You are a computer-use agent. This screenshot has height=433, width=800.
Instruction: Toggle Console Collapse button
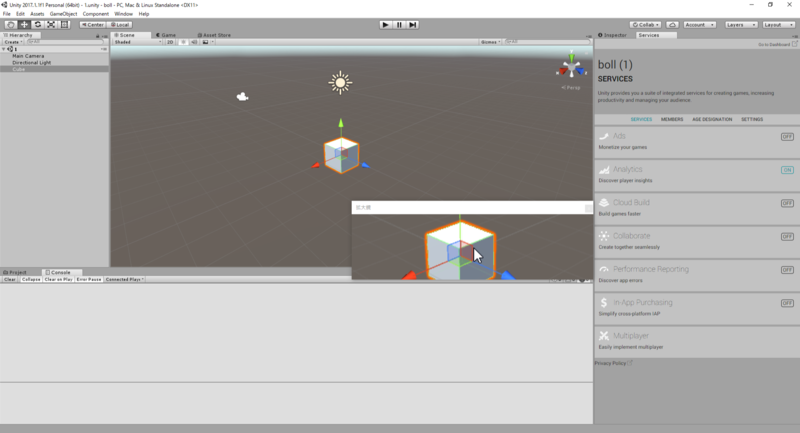point(31,279)
